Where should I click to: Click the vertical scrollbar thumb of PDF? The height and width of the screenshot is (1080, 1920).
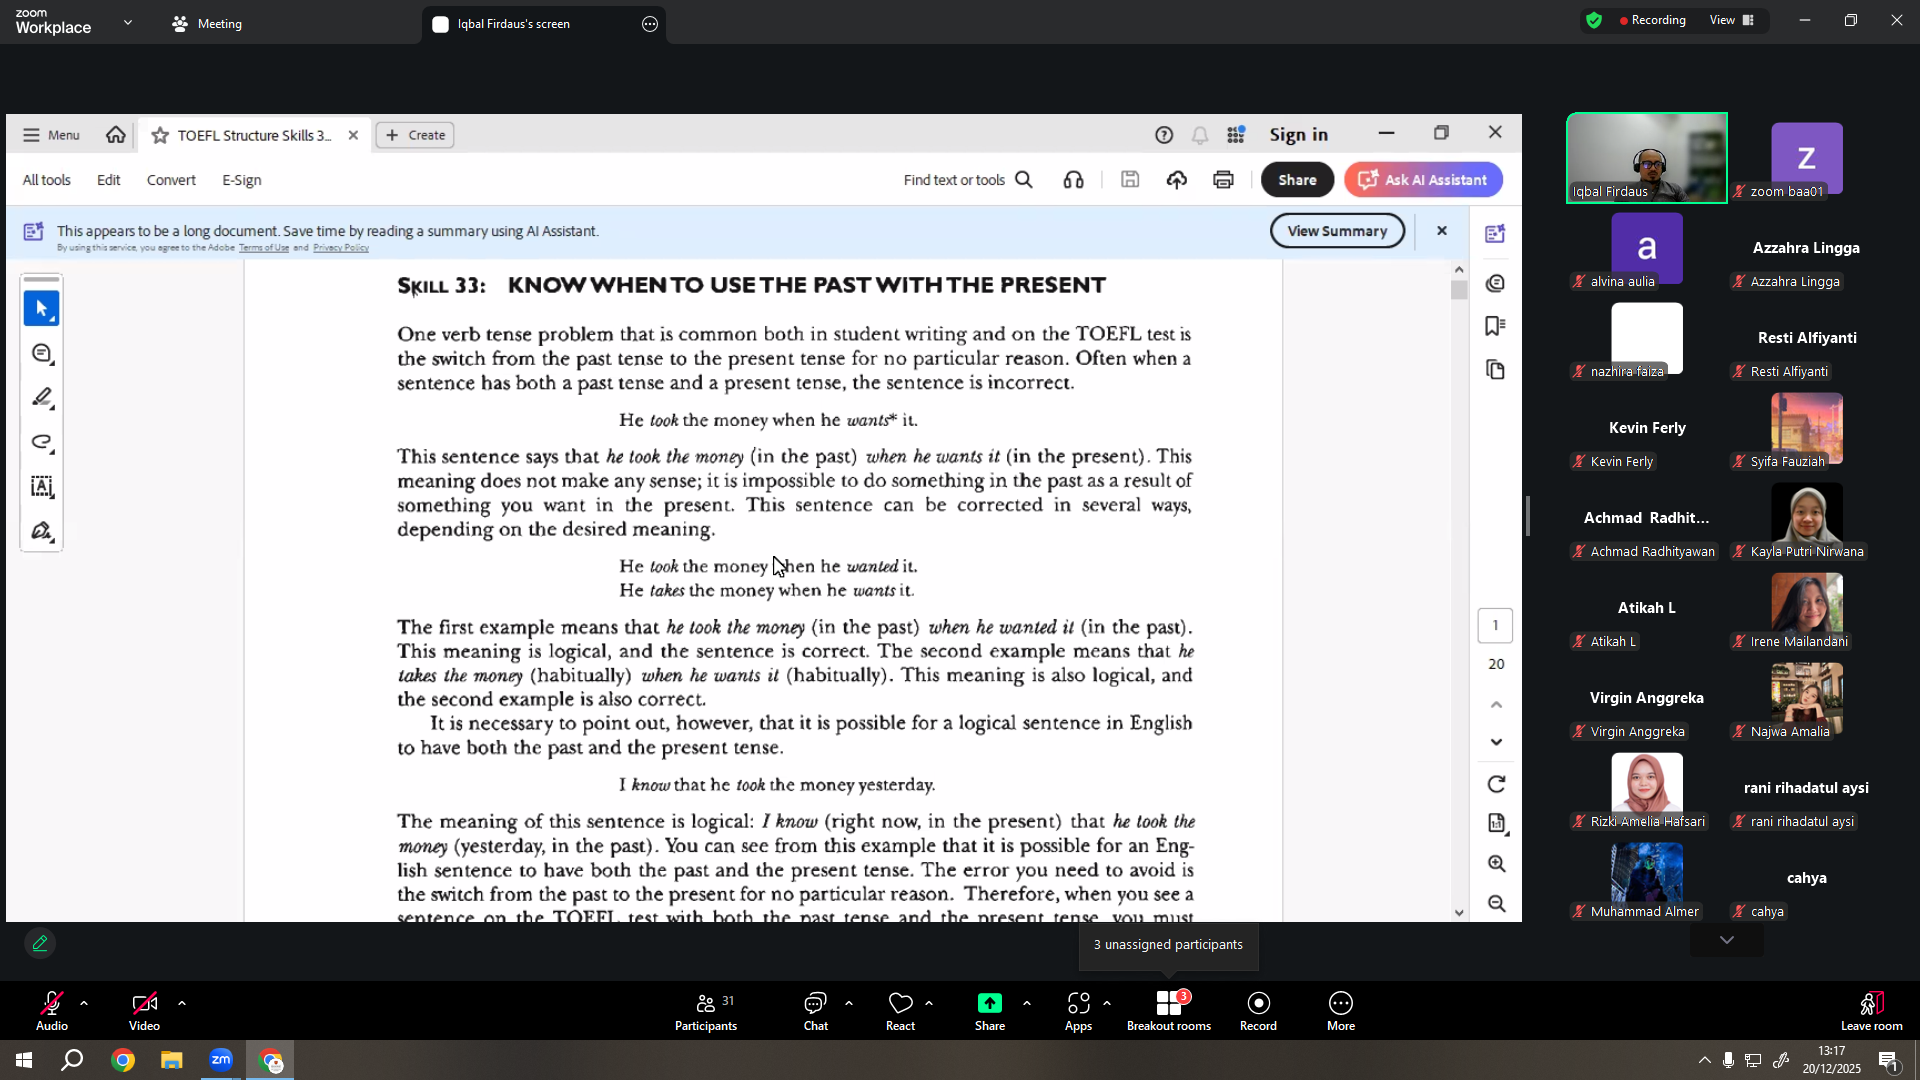[x=1459, y=290]
